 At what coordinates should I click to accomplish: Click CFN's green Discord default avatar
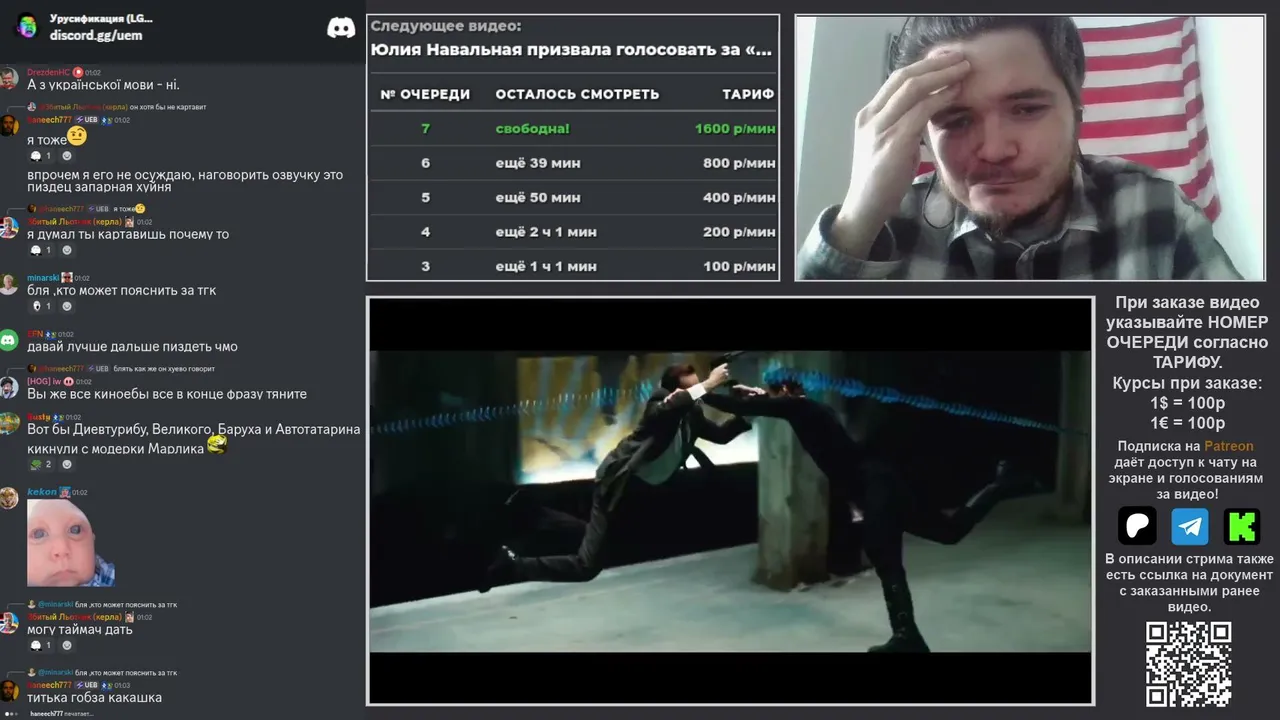click(x=9, y=340)
